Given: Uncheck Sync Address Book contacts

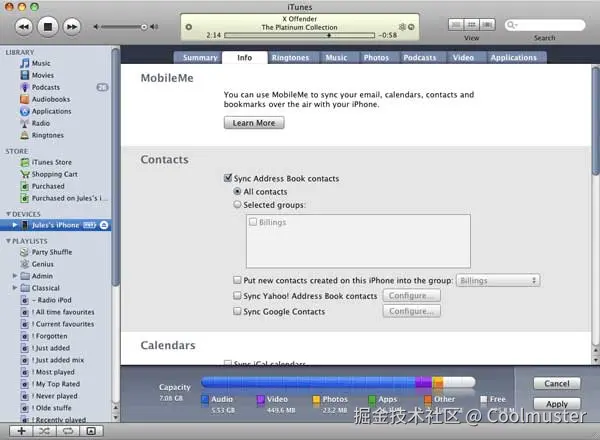Looking at the screenshot, I should pyautogui.click(x=228, y=178).
